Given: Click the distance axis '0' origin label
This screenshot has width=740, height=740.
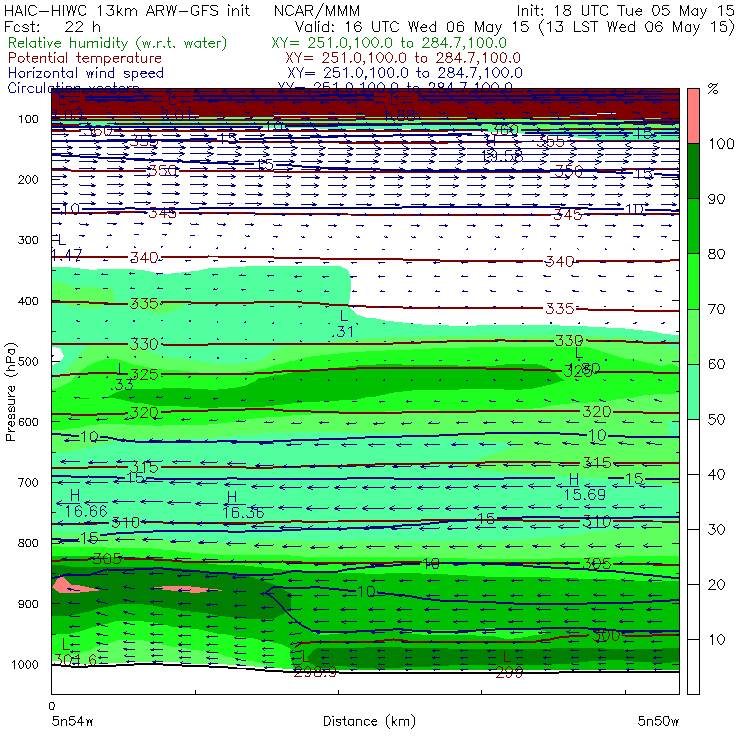Looking at the screenshot, I should pyautogui.click(x=52, y=706).
